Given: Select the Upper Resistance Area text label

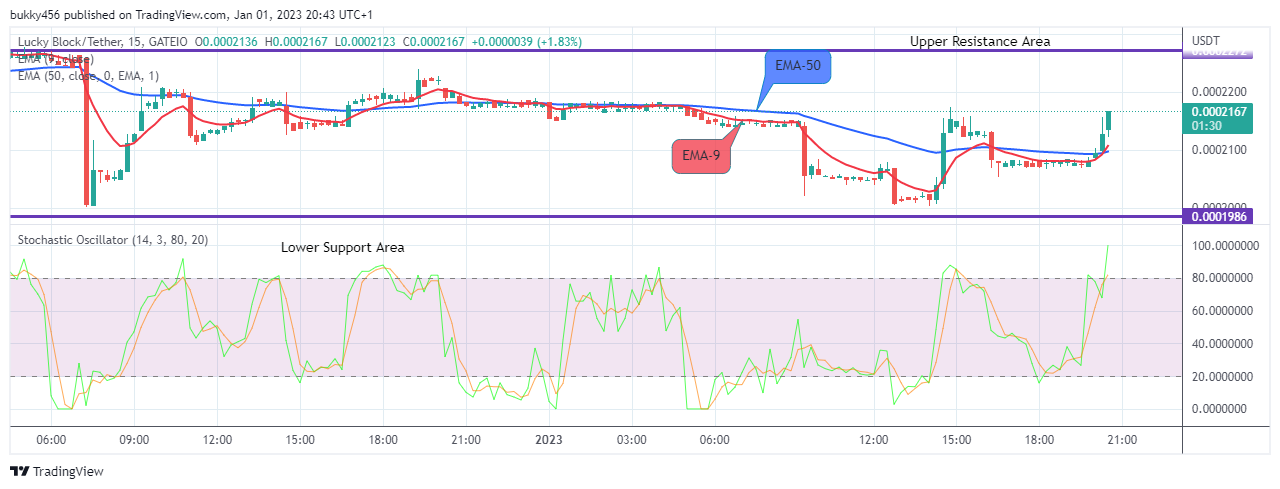Looking at the screenshot, I should click(x=980, y=41).
